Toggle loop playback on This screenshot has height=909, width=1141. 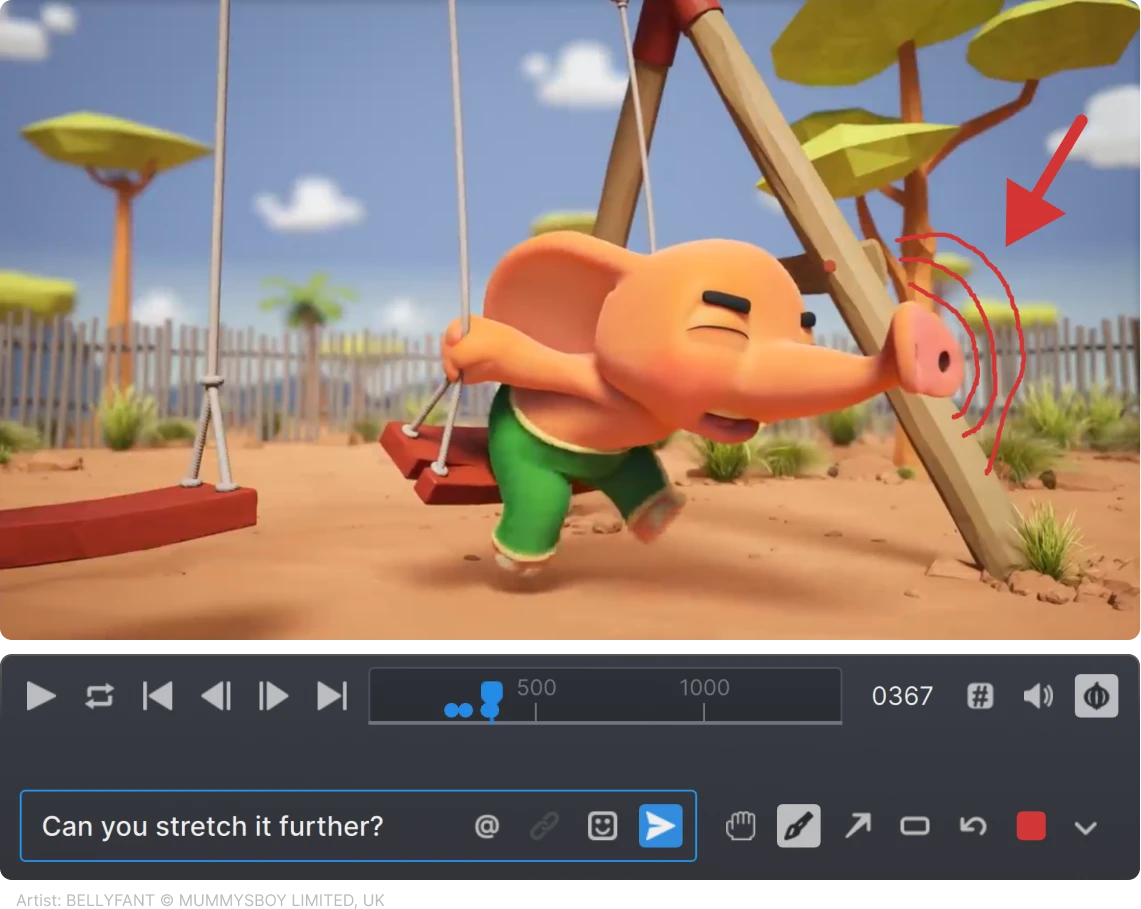tap(99, 696)
